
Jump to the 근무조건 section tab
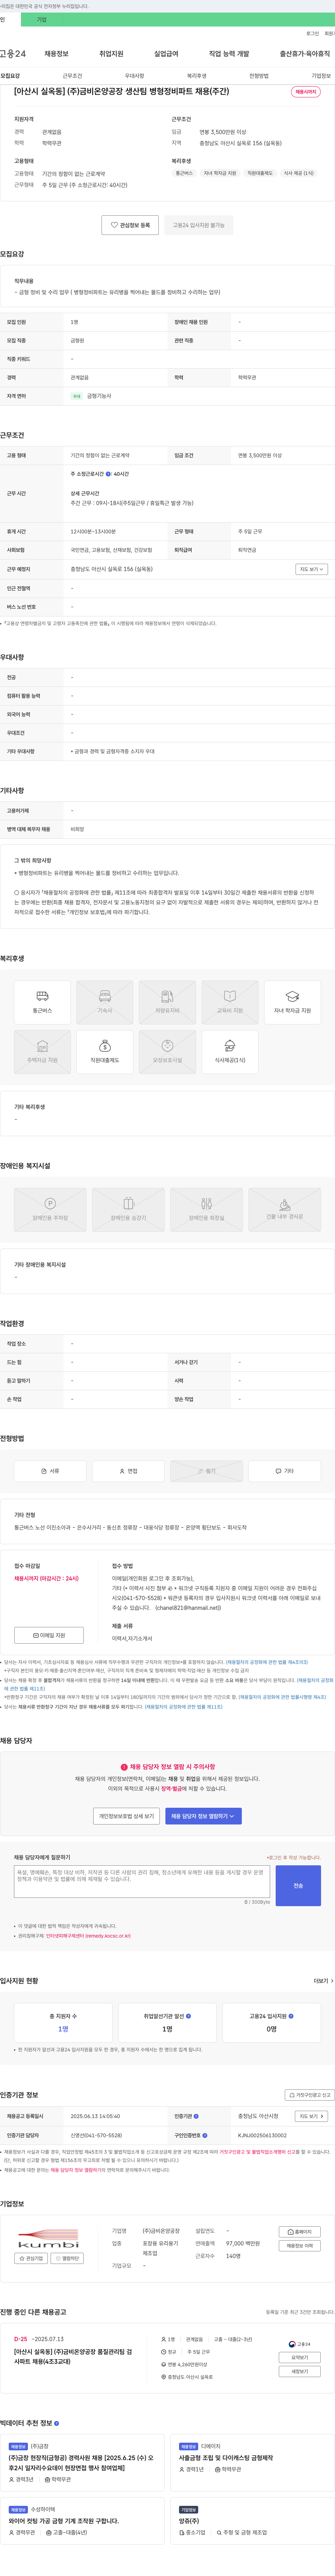tap(72, 76)
